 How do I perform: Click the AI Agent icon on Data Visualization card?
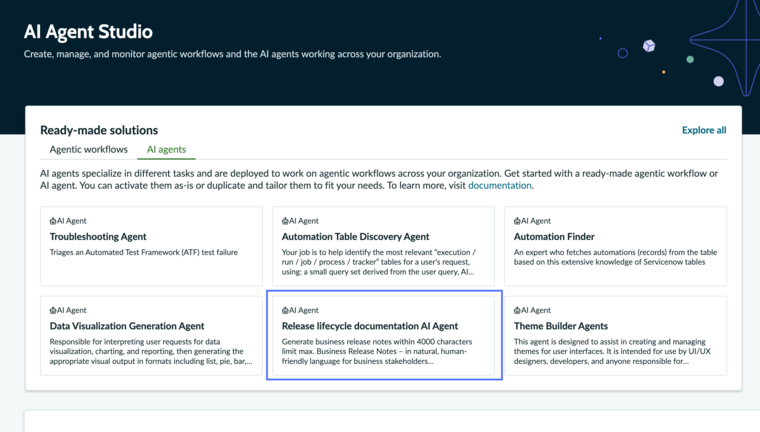53,310
